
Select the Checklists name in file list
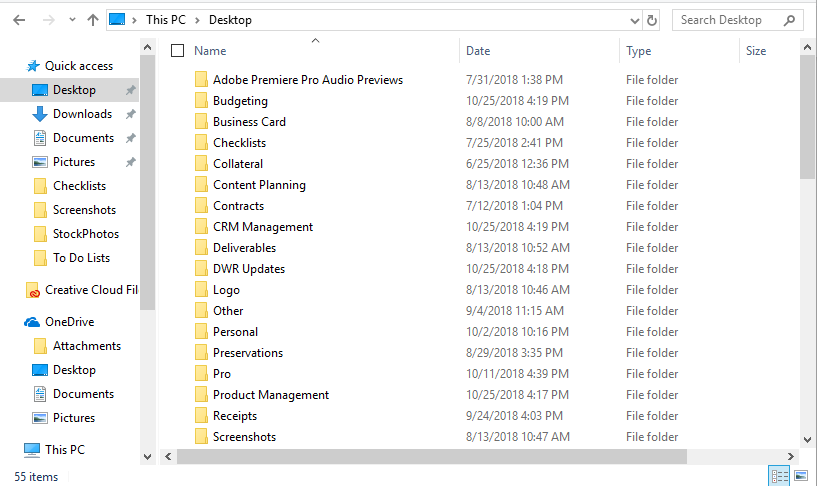[x=239, y=143]
